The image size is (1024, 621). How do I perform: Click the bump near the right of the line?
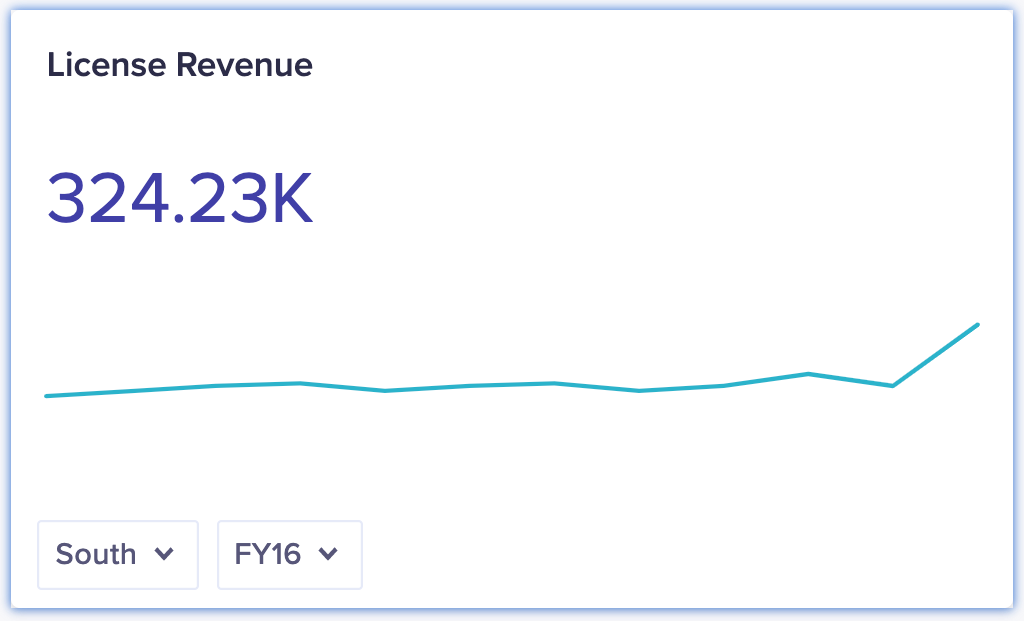[808, 373]
